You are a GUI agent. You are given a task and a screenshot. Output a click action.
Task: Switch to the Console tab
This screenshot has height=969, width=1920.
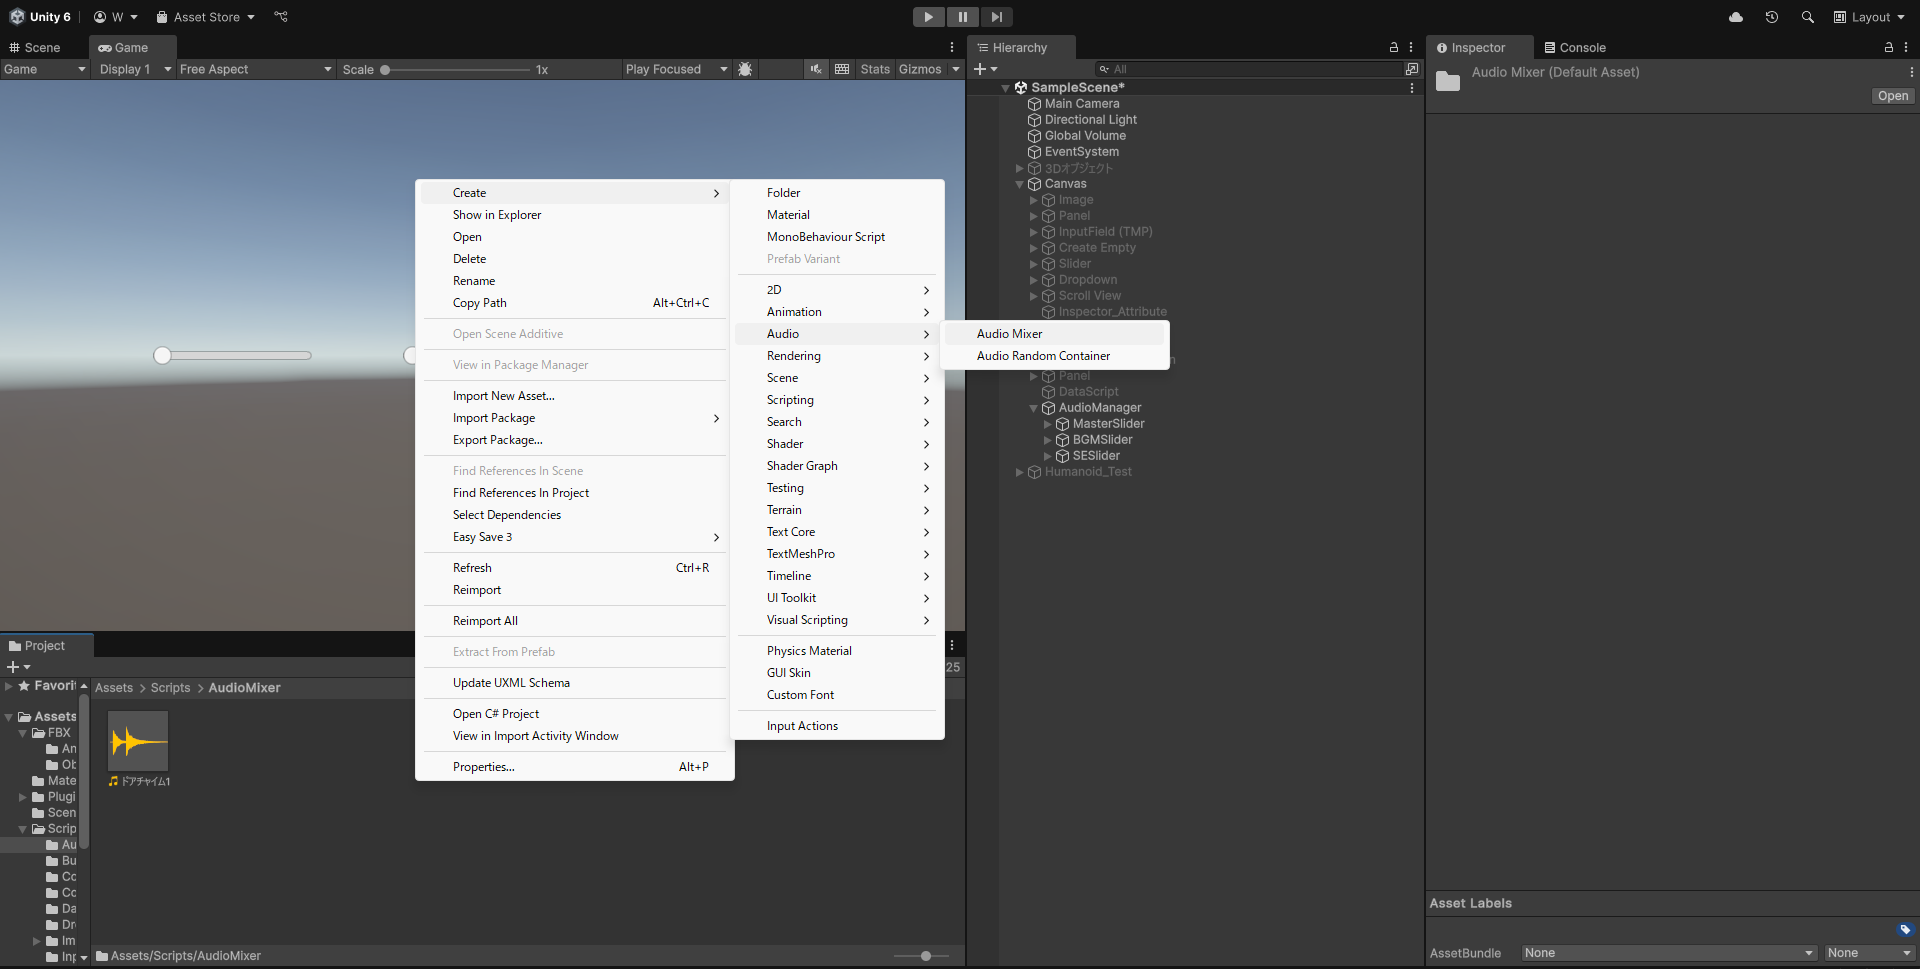click(1575, 47)
